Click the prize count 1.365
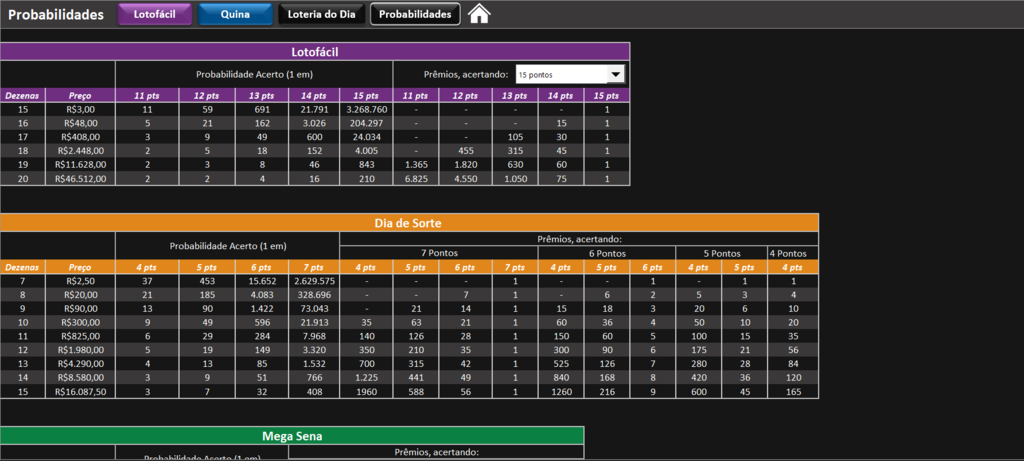1024x461 pixels. click(x=416, y=165)
